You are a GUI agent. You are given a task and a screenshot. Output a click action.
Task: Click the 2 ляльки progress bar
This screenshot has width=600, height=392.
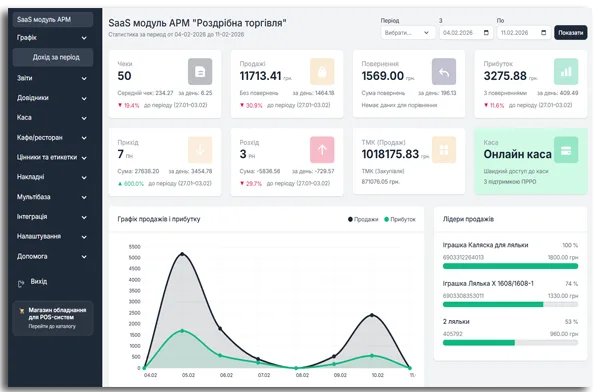[510, 343]
